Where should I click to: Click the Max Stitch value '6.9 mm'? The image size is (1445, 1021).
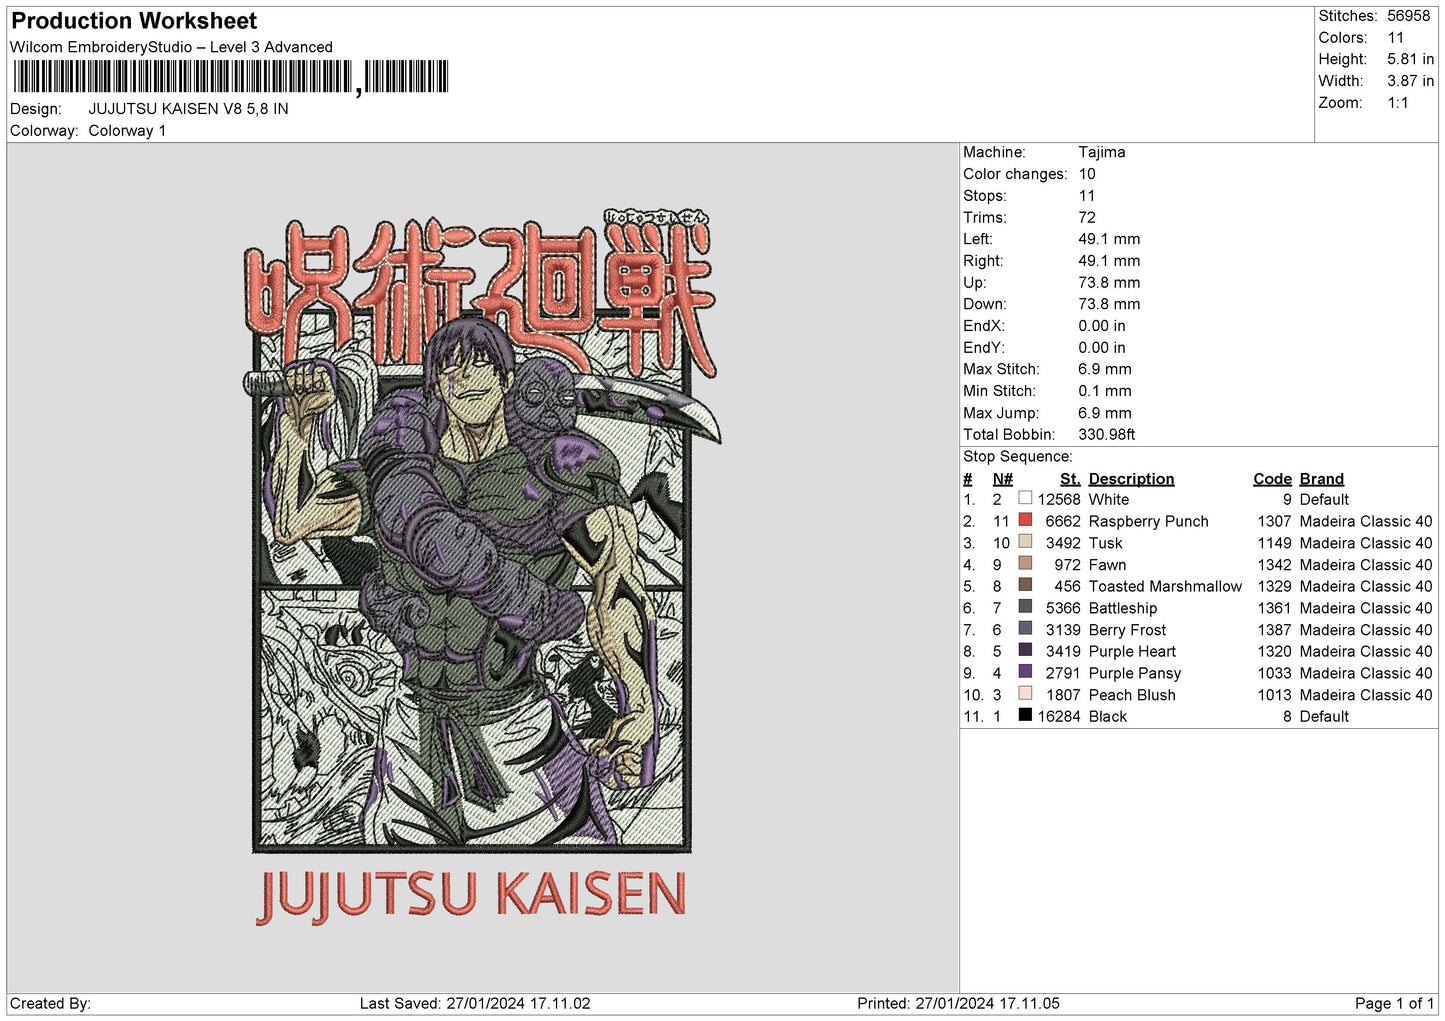tap(1105, 370)
